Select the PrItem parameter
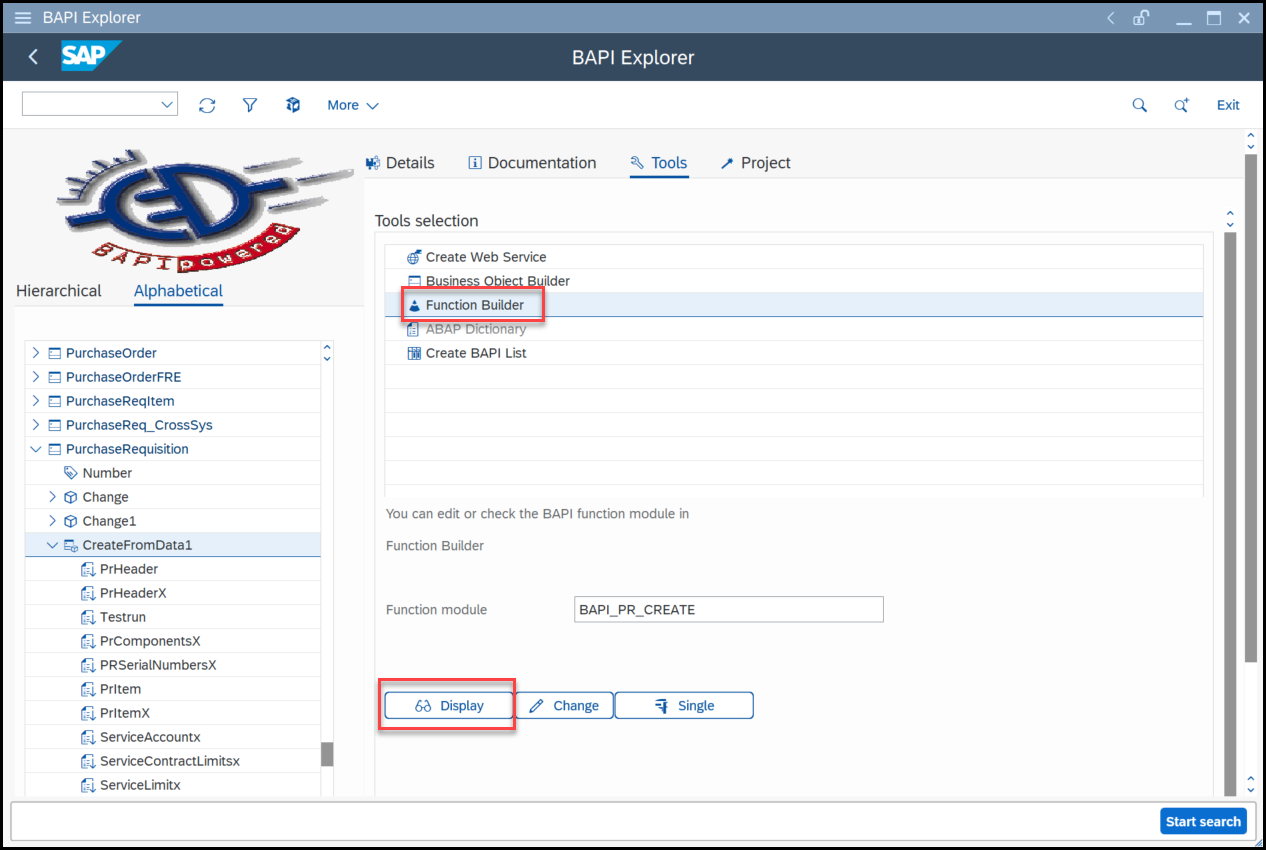This screenshot has height=850, width=1266. 120,689
